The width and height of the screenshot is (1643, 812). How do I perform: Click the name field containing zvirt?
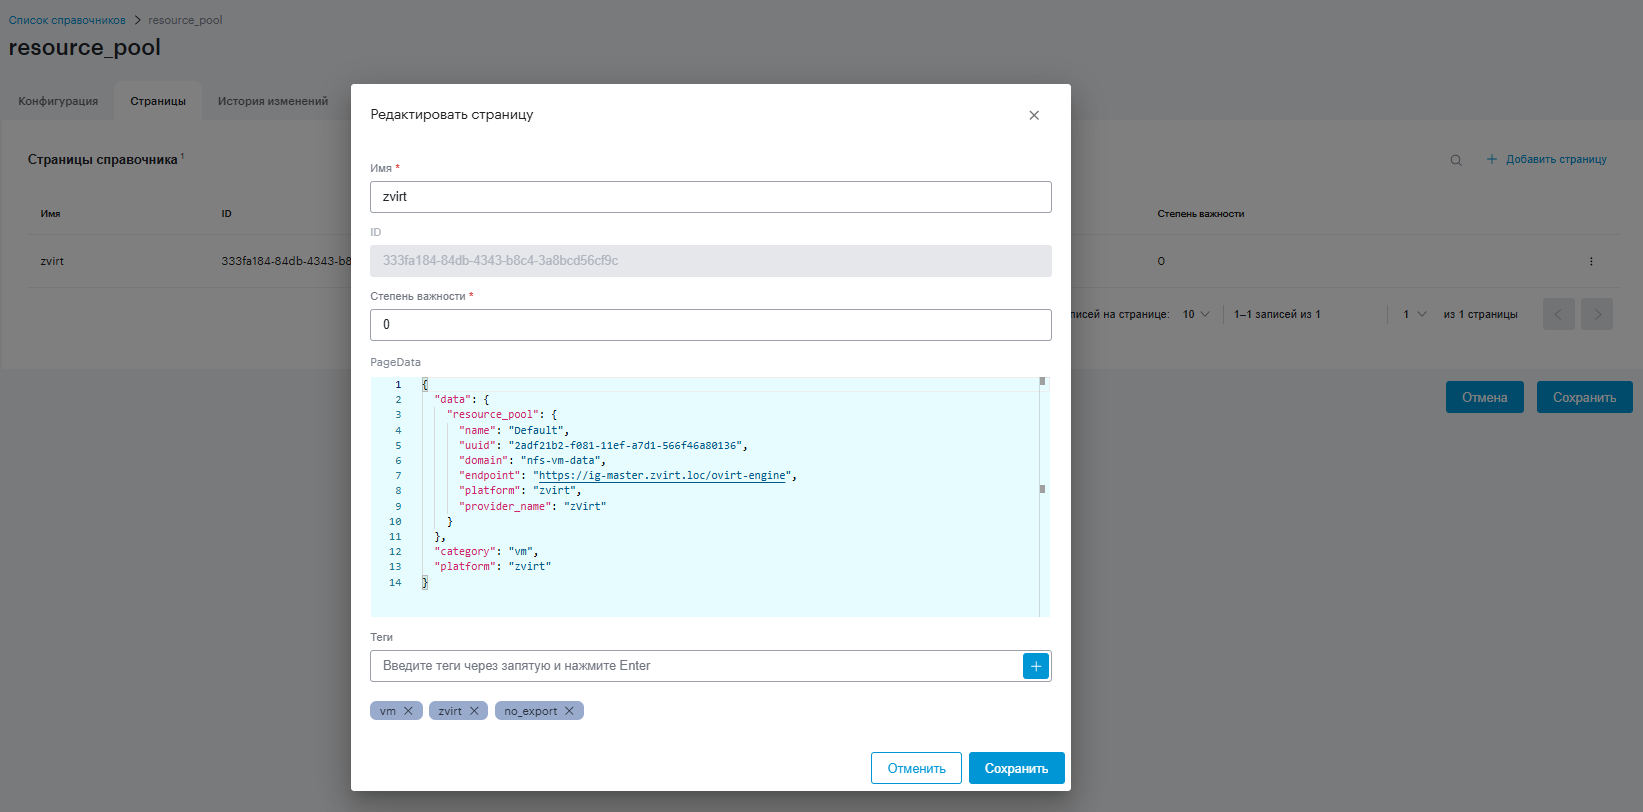tap(711, 197)
